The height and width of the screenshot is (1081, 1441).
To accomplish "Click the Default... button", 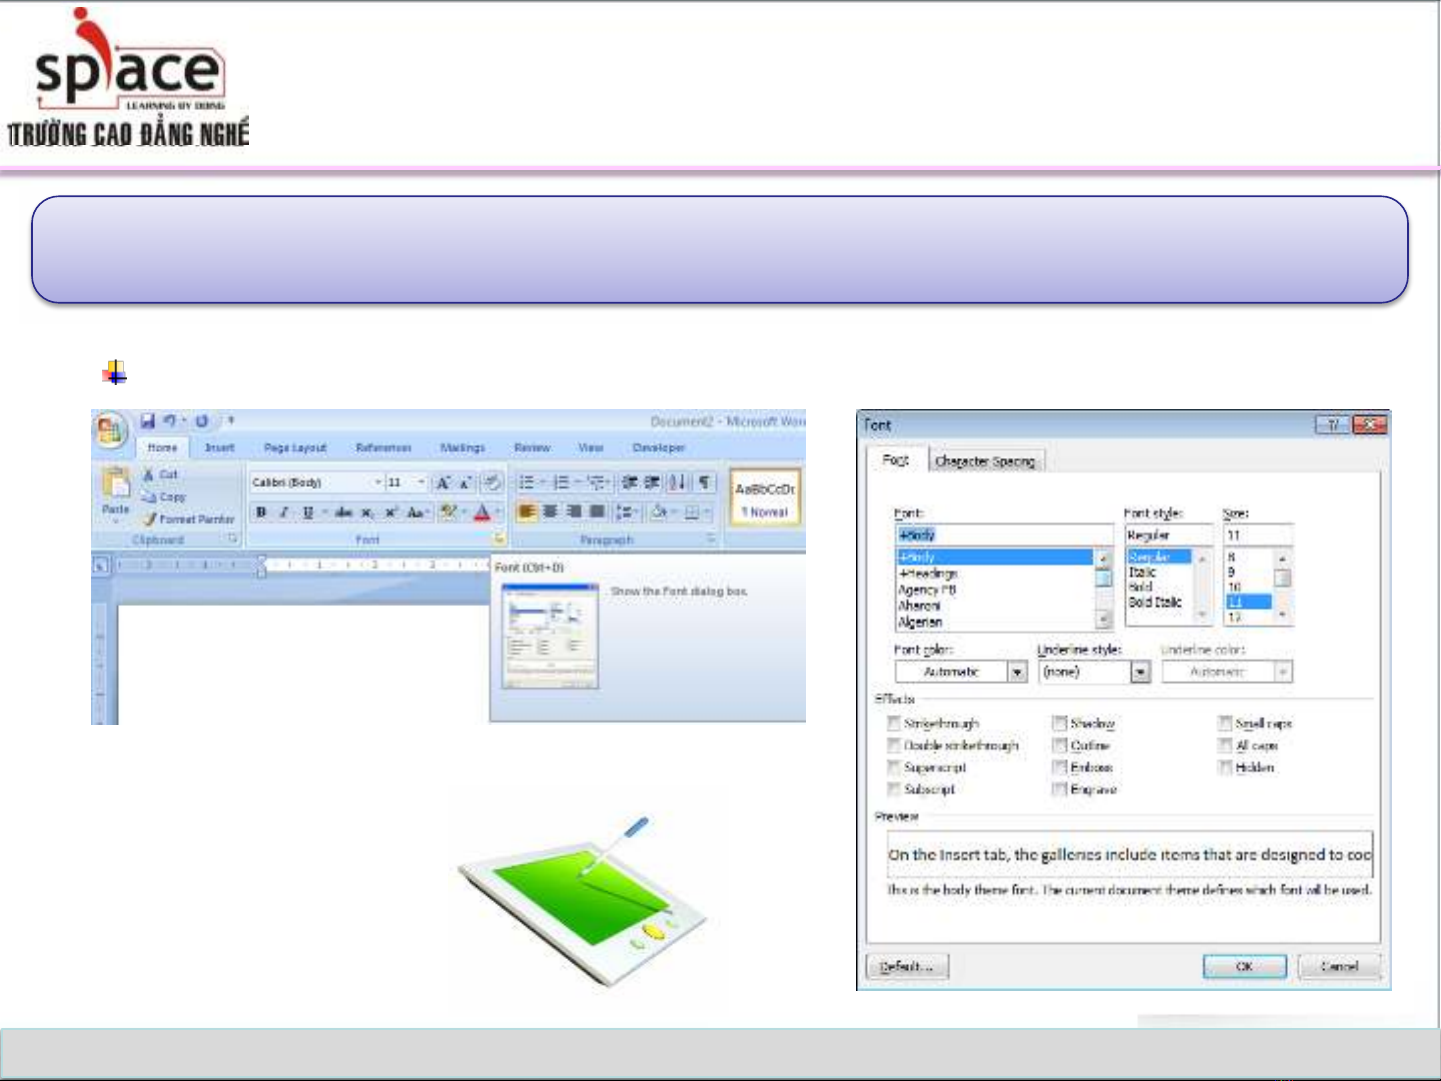I will [906, 967].
